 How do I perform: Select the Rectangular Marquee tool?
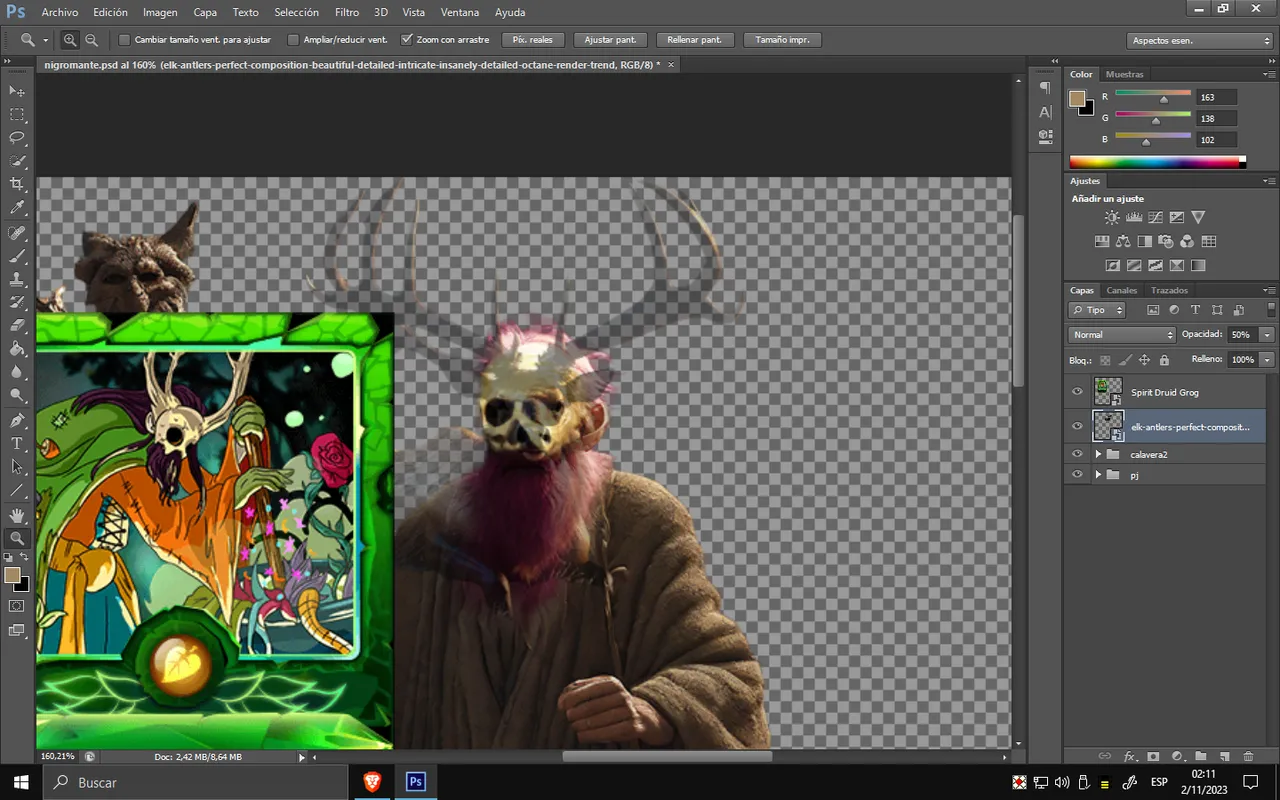click(x=17, y=115)
